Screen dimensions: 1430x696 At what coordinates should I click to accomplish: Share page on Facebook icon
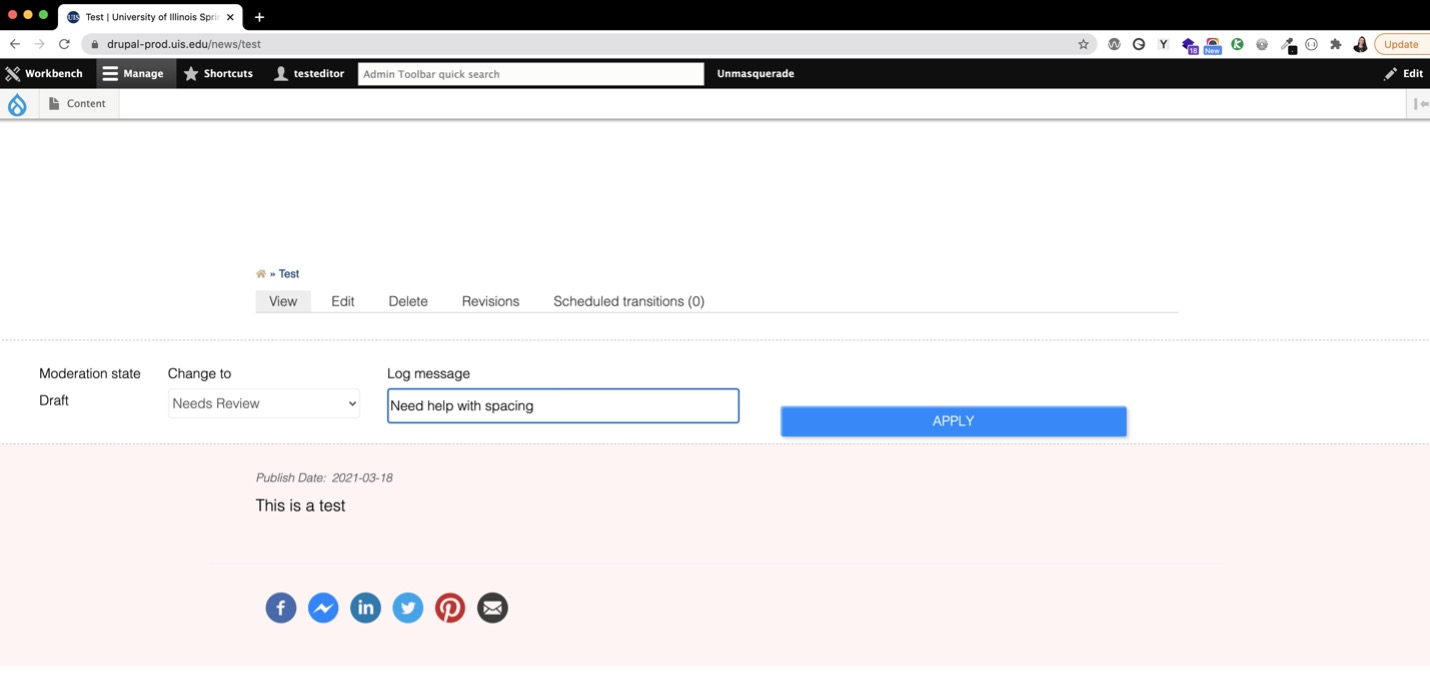tap(281, 607)
